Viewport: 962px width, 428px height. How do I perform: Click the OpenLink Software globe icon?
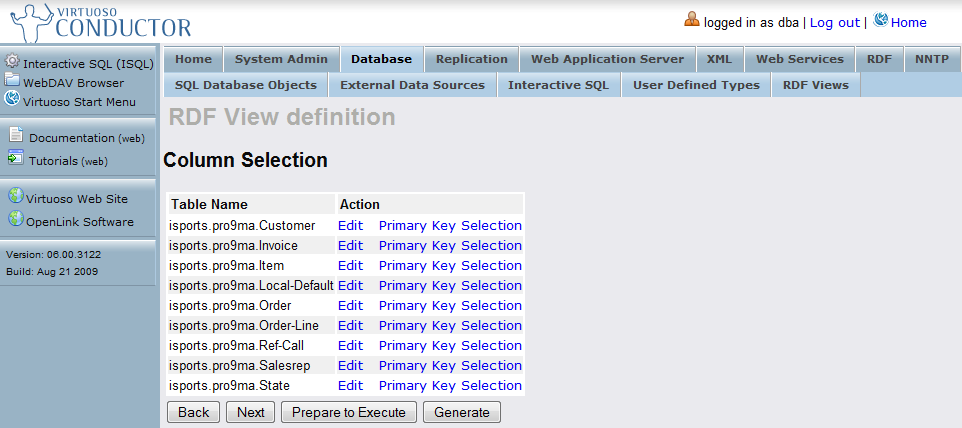click(15, 219)
